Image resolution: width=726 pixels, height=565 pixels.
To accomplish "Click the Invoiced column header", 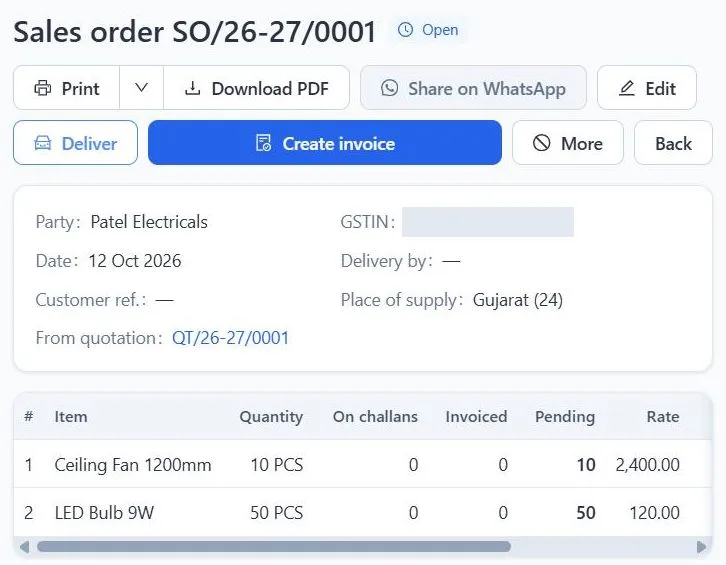I will [x=476, y=416].
